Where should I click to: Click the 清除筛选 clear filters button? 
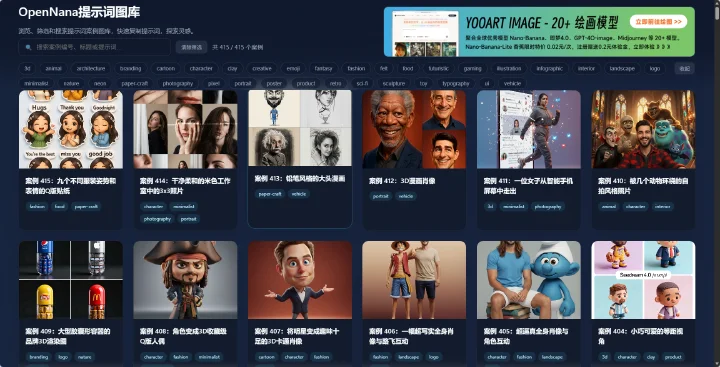tap(191, 47)
